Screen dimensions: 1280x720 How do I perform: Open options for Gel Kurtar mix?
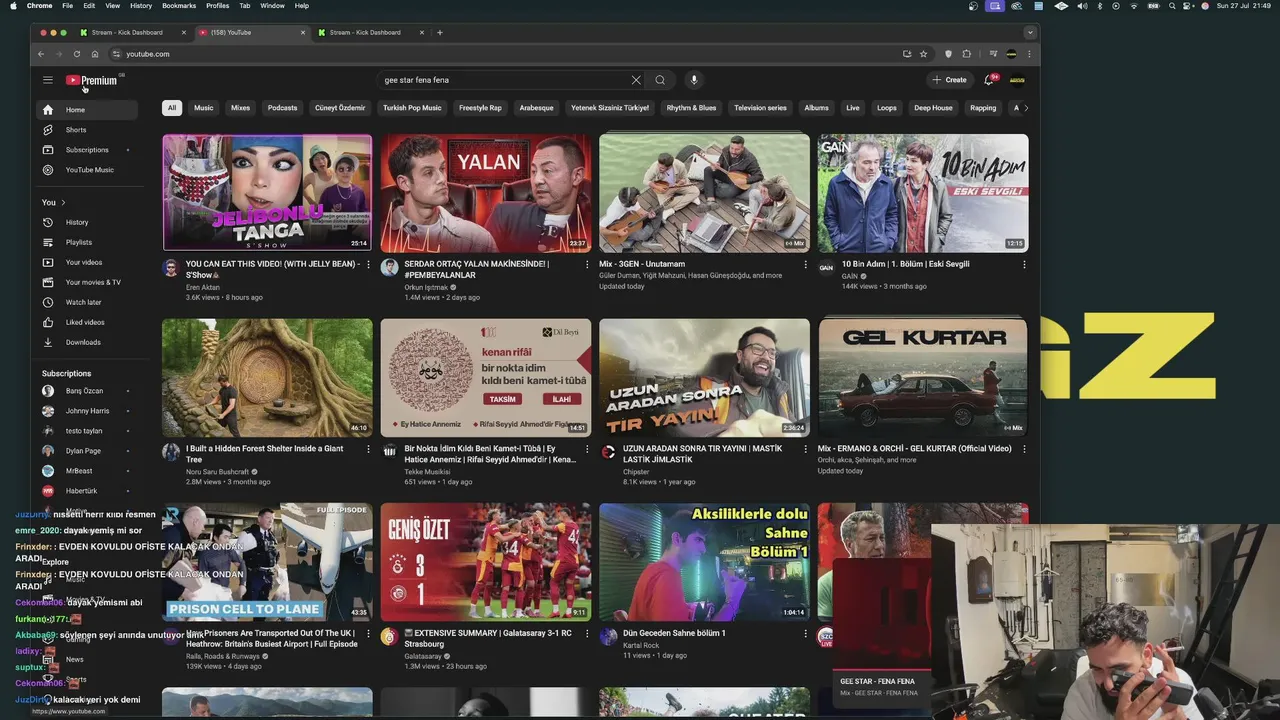click(x=1024, y=449)
